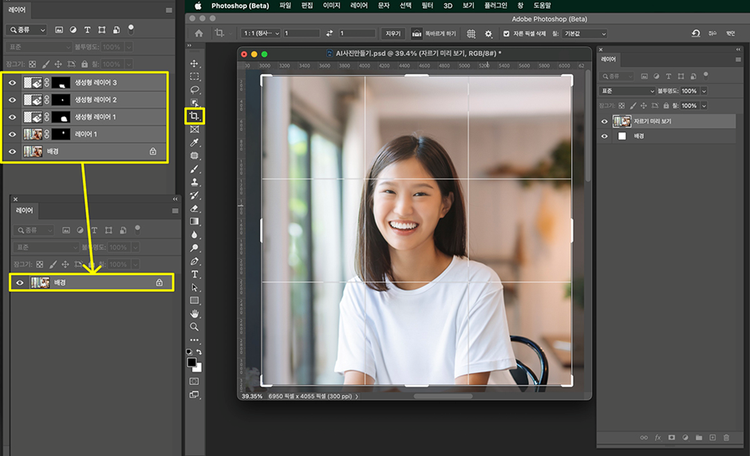Select the Hand tool
750x456 pixels.
point(194,313)
